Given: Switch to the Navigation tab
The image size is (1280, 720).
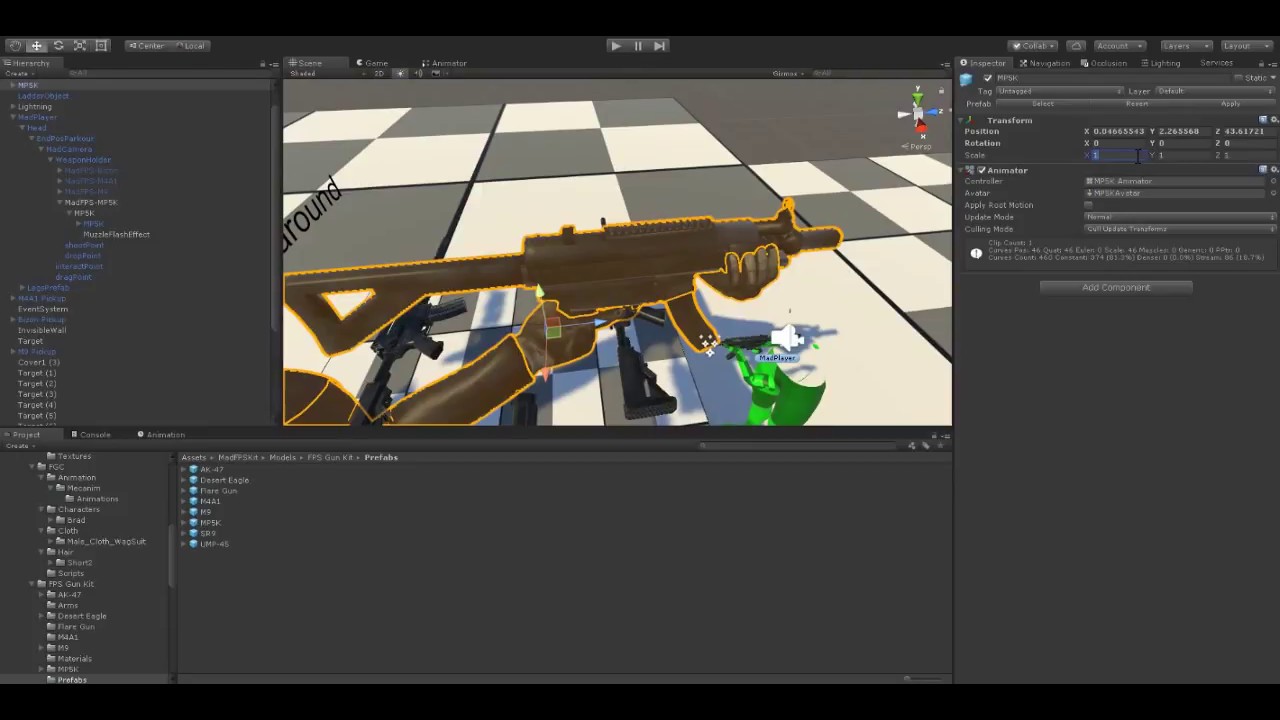Looking at the screenshot, I should (1045, 63).
